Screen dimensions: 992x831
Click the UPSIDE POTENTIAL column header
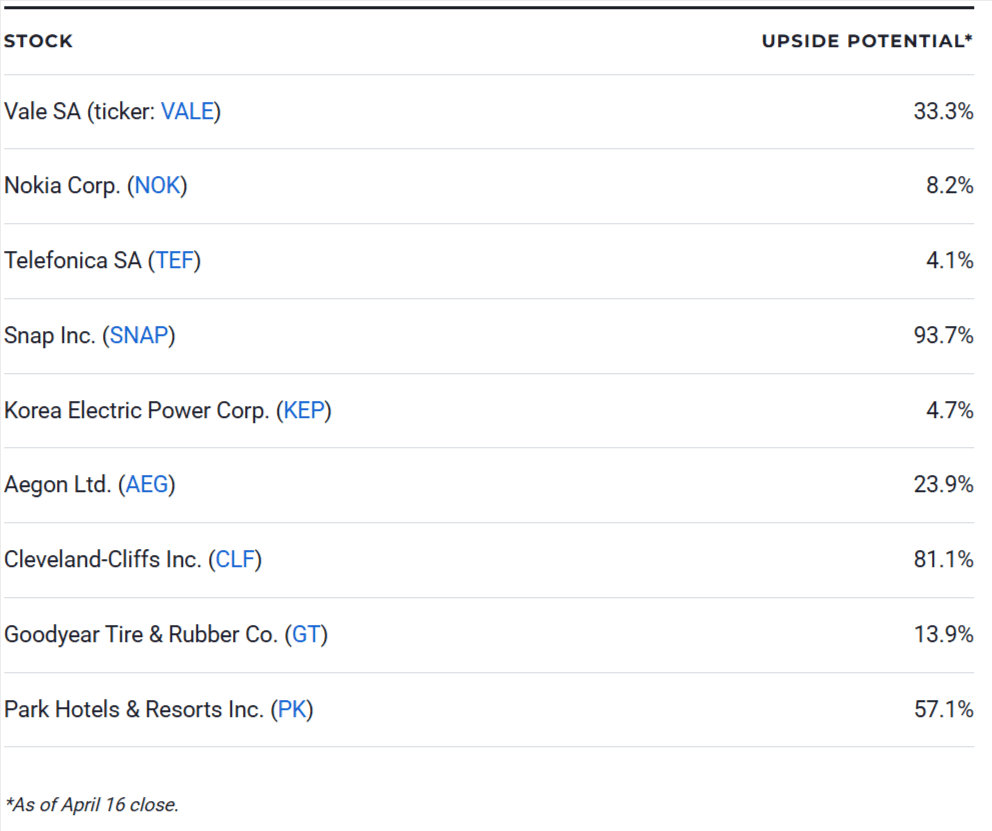point(867,42)
